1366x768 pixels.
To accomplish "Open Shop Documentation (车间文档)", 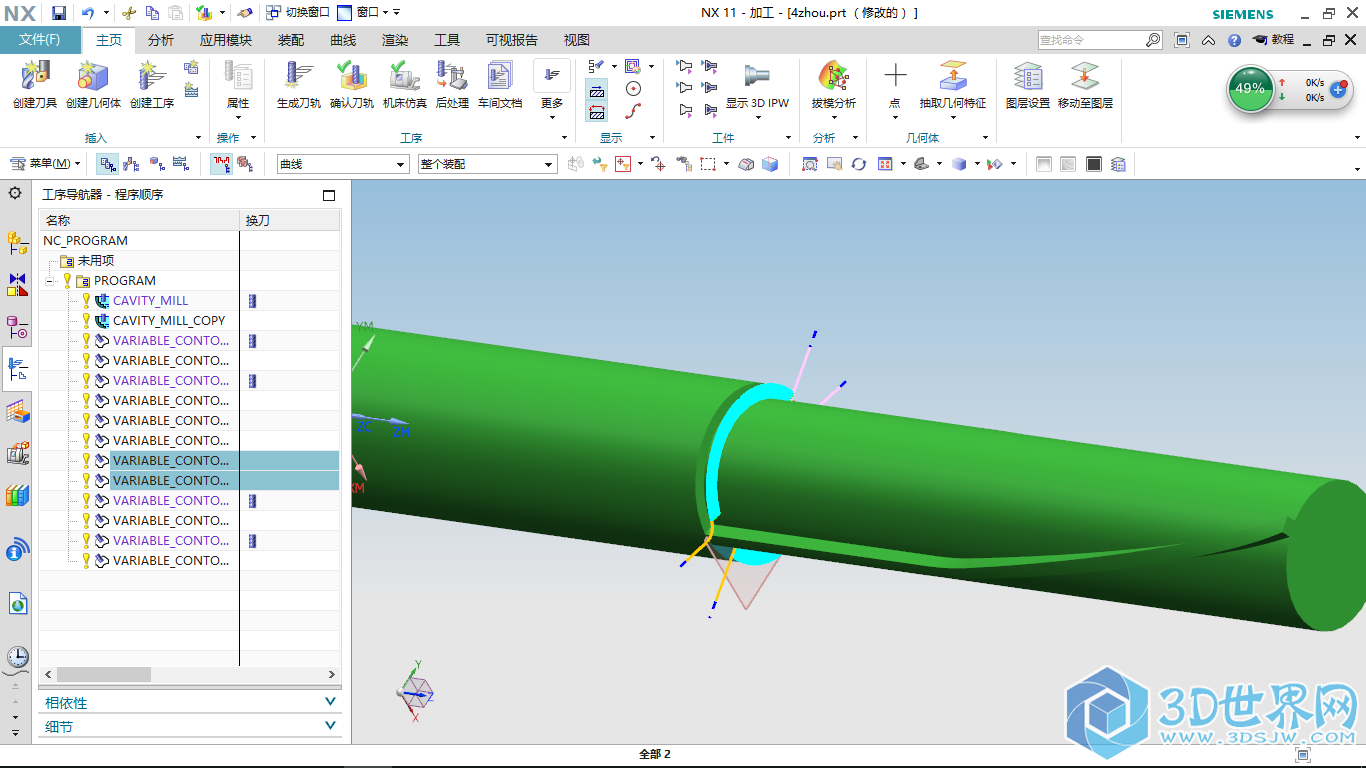I will 500,84.
